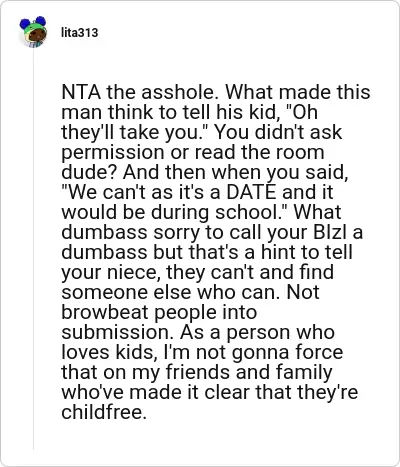Open lita313's avatar with blue ears
Screen dimensions: 400x467
pyautogui.click(x=33, y=32)
